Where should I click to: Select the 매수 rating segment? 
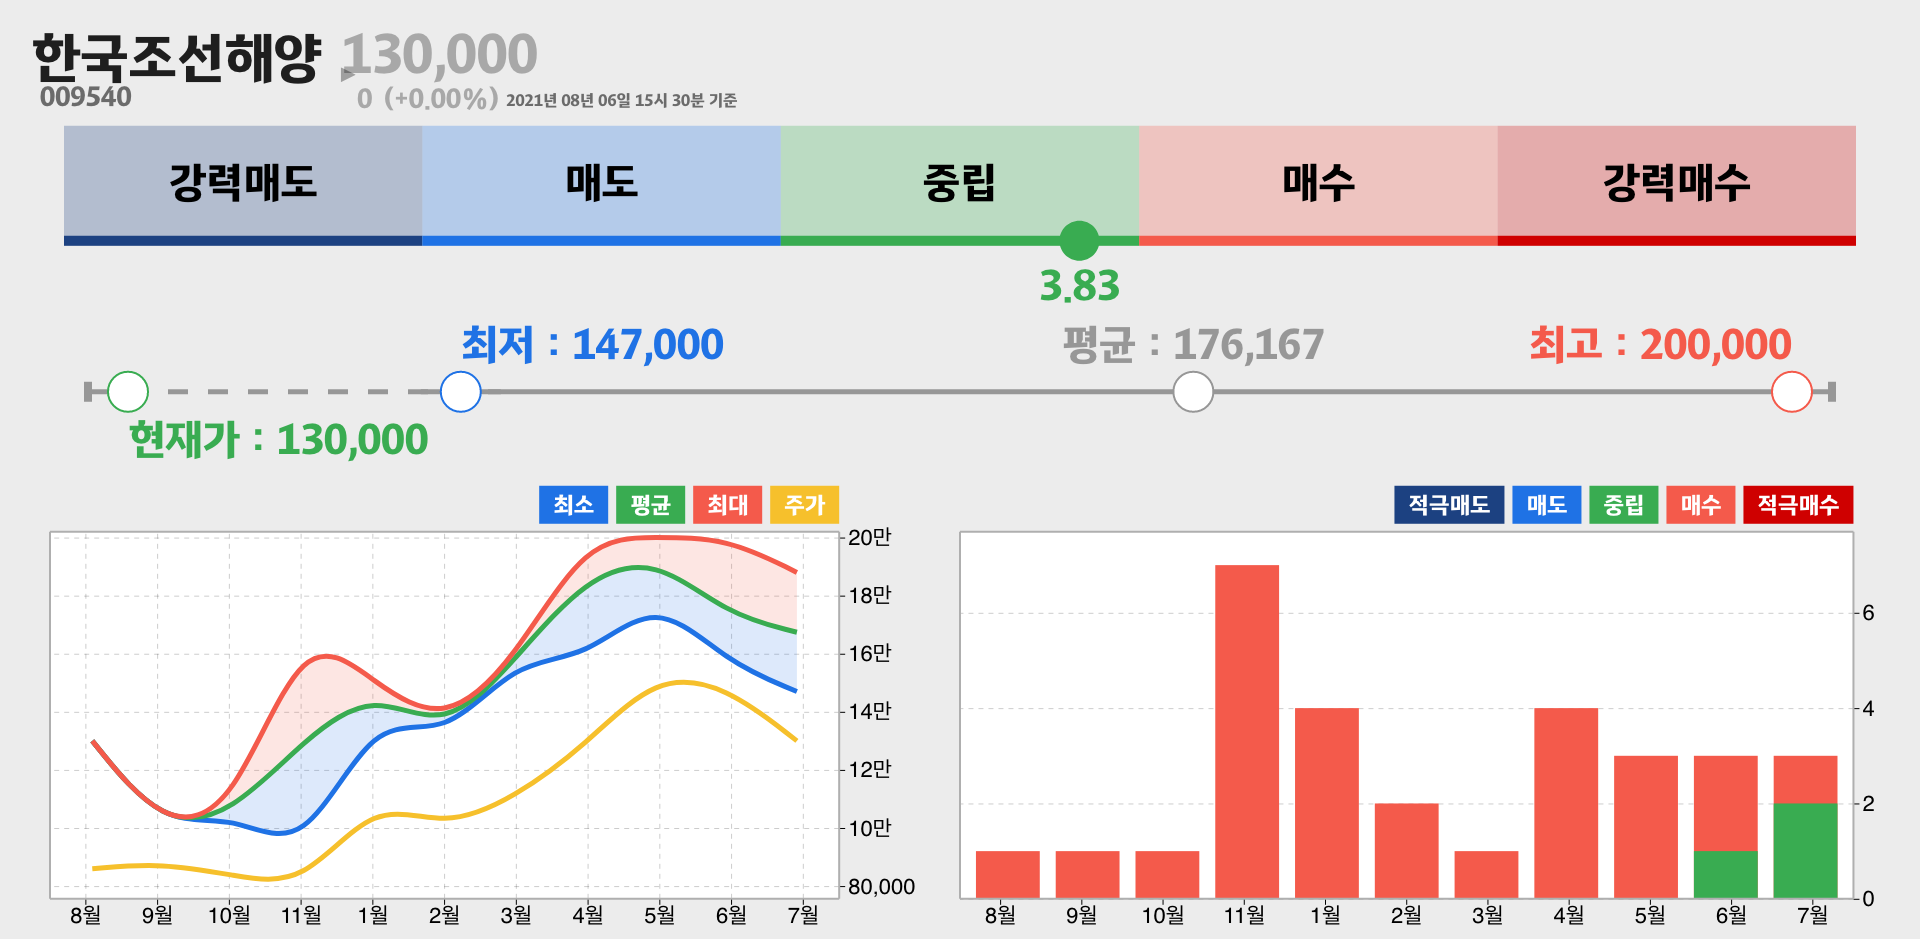tap(1318, 185)
